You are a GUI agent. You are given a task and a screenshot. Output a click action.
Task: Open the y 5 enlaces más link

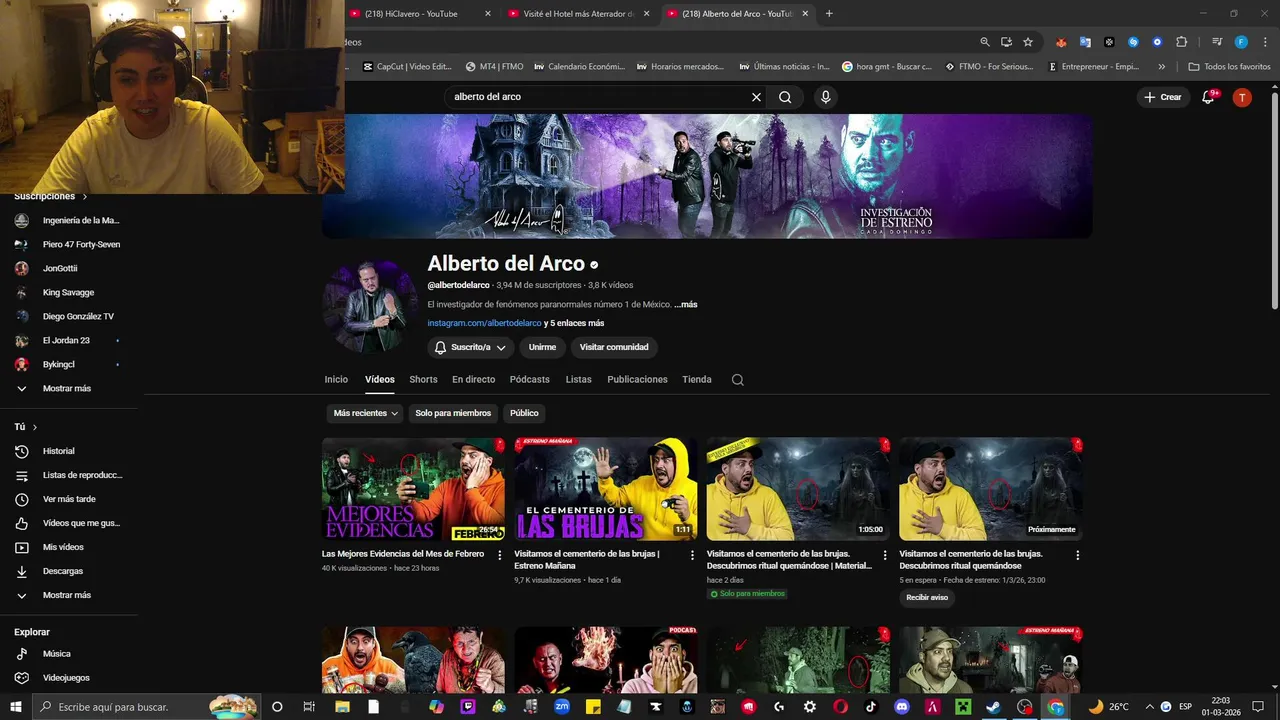(x=574, y=323)
